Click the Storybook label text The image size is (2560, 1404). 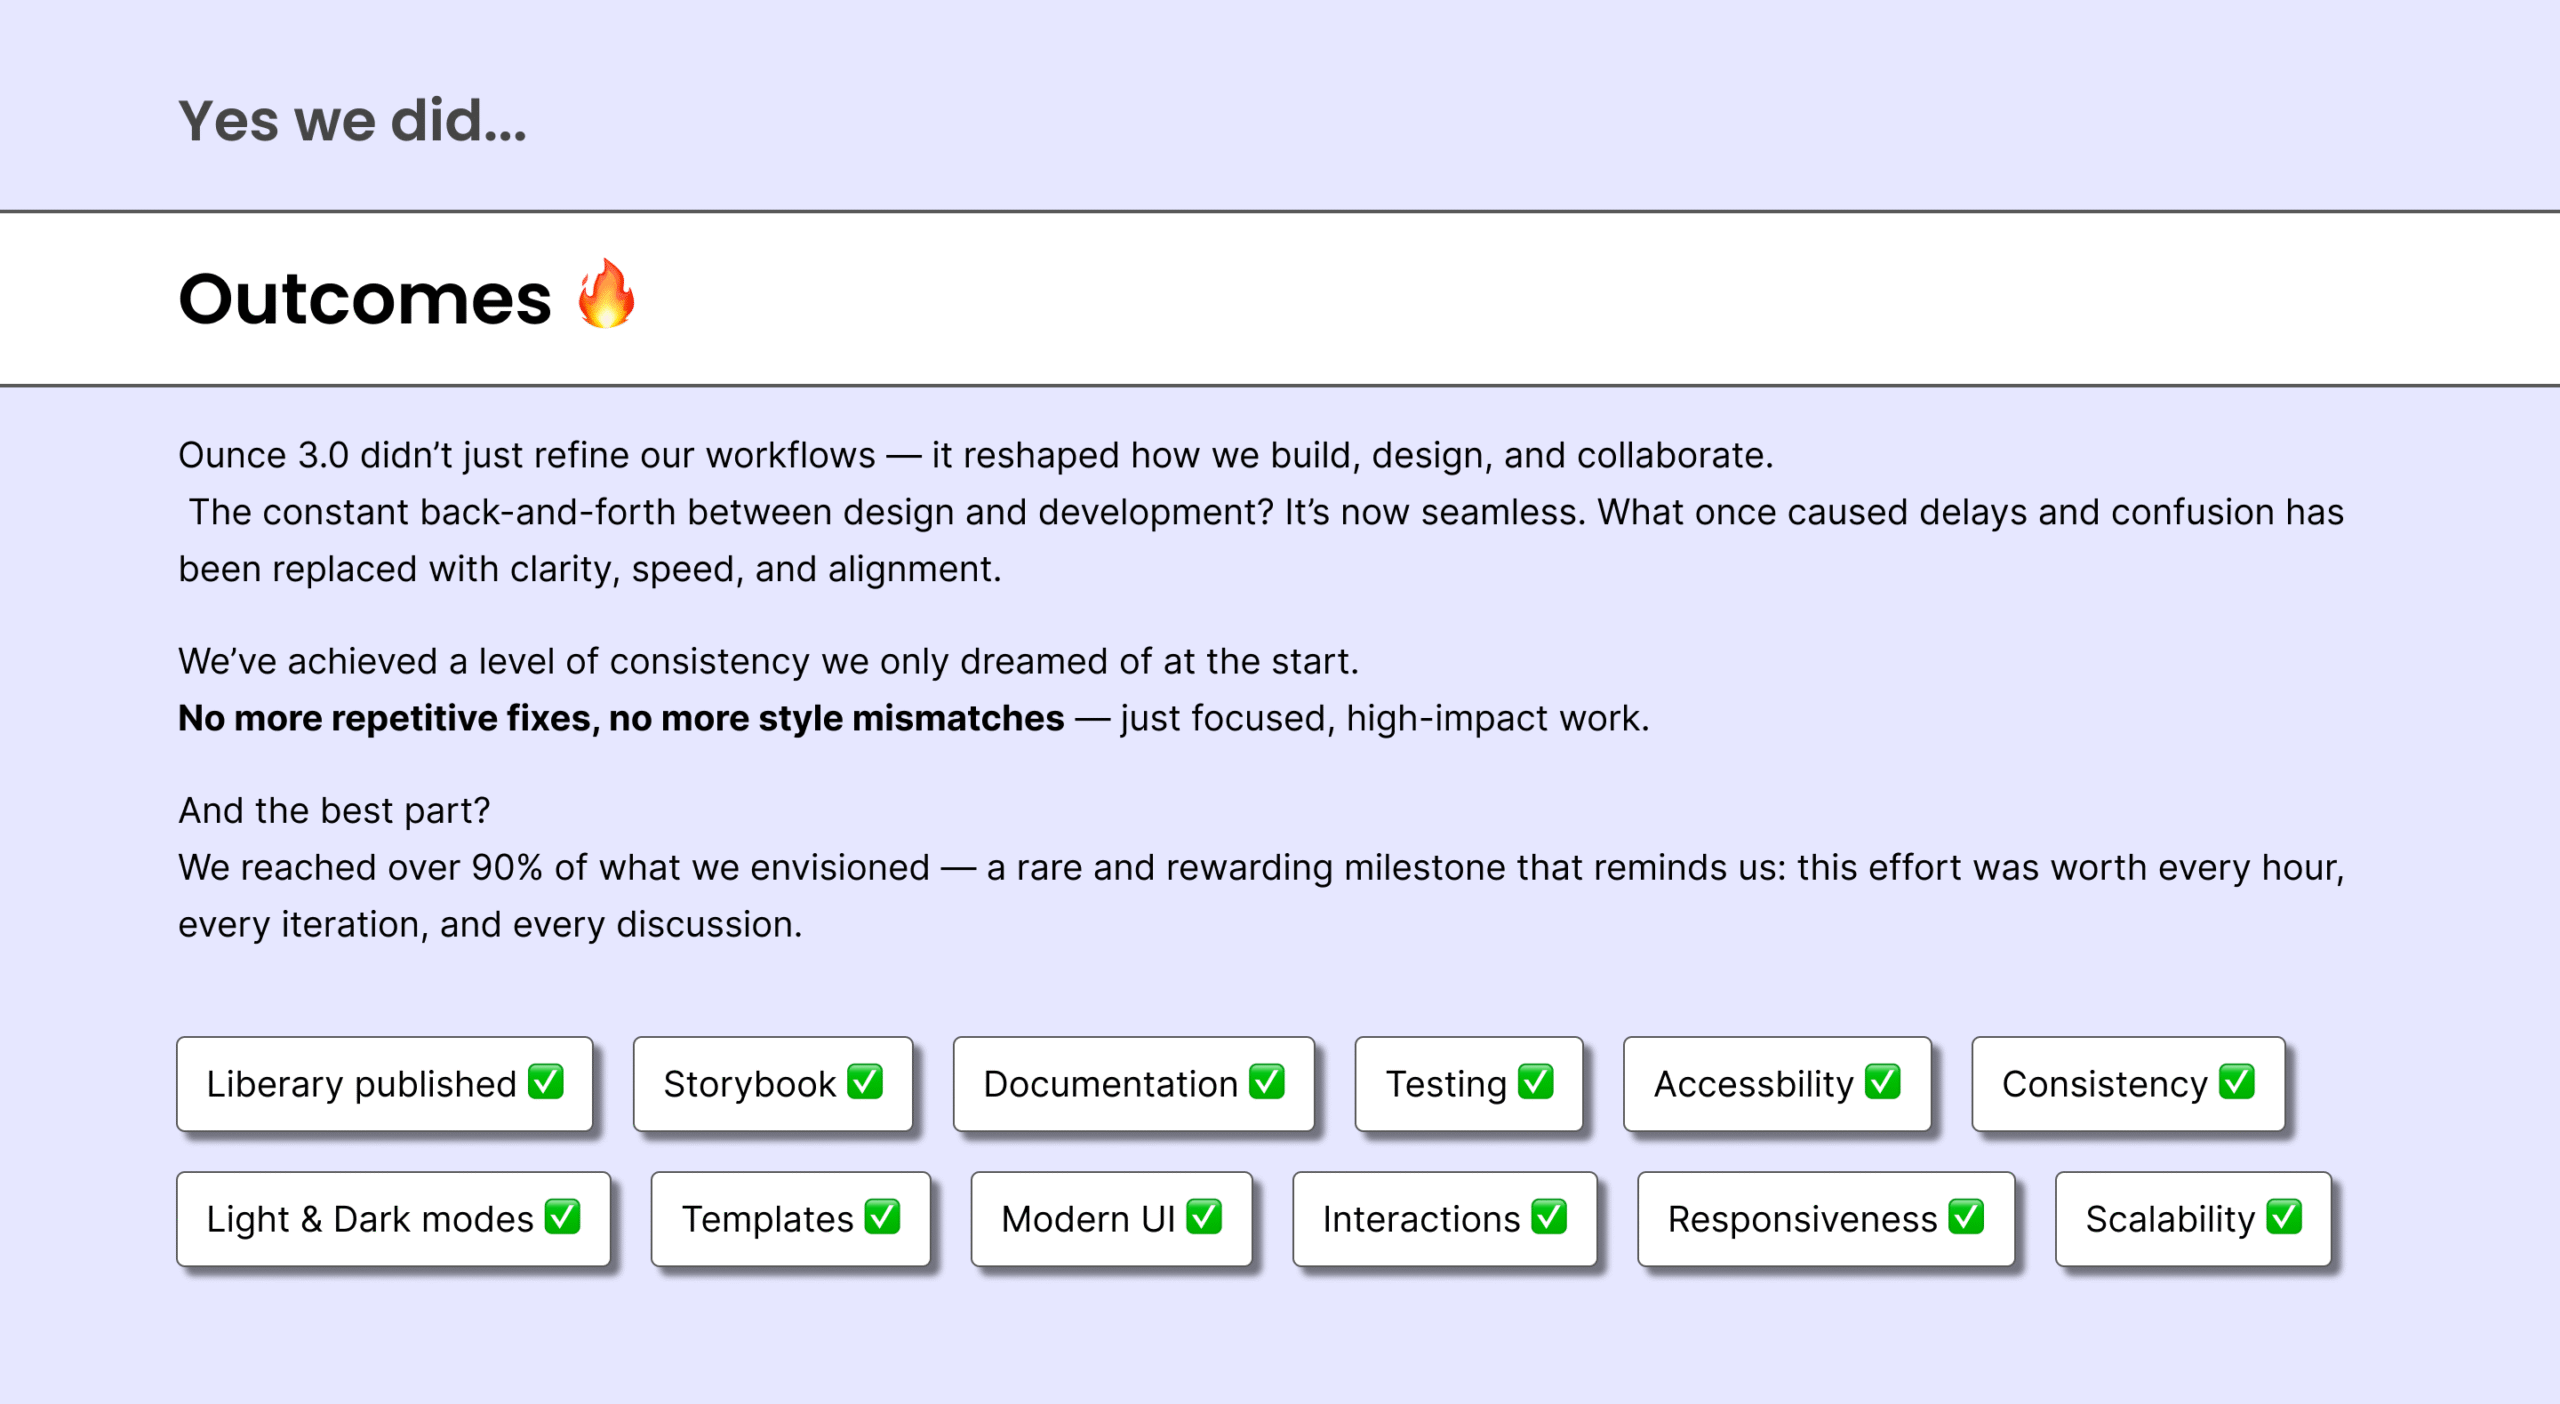click(x=749, y=1084)
